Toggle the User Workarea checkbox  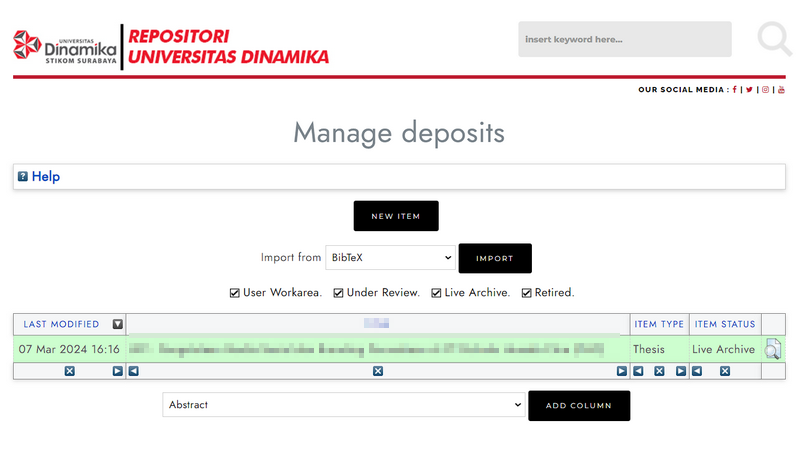pos(235,293)
